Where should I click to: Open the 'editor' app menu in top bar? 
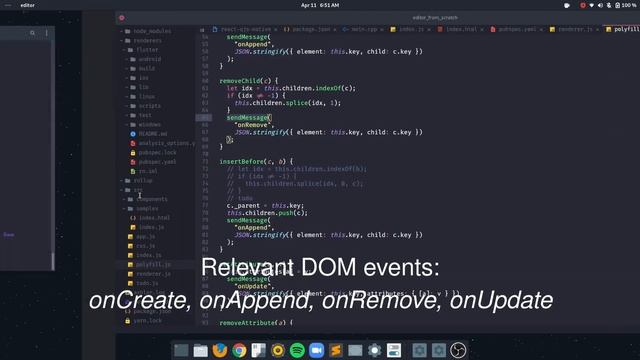pos(27,5)
